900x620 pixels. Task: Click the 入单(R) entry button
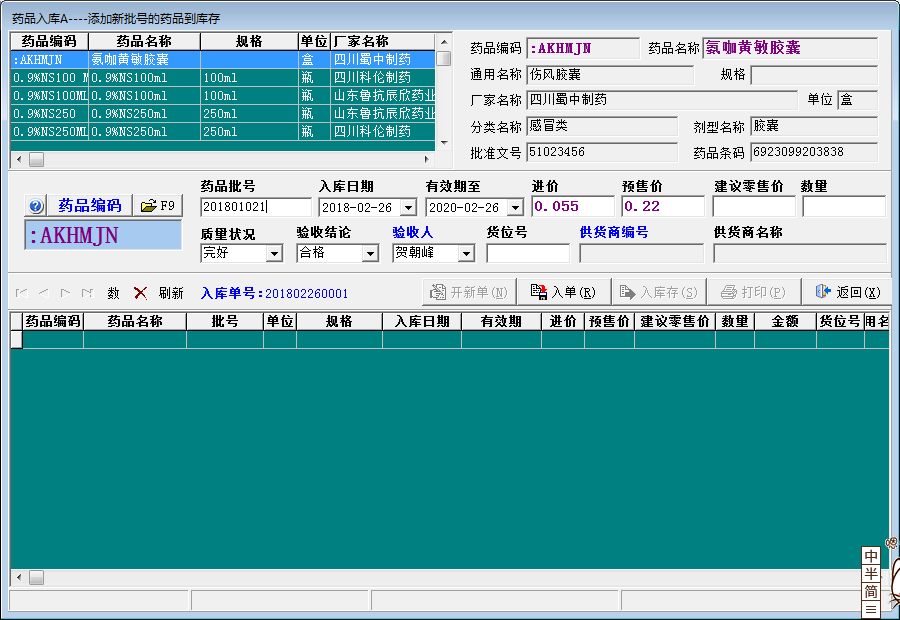click(564, 292)
